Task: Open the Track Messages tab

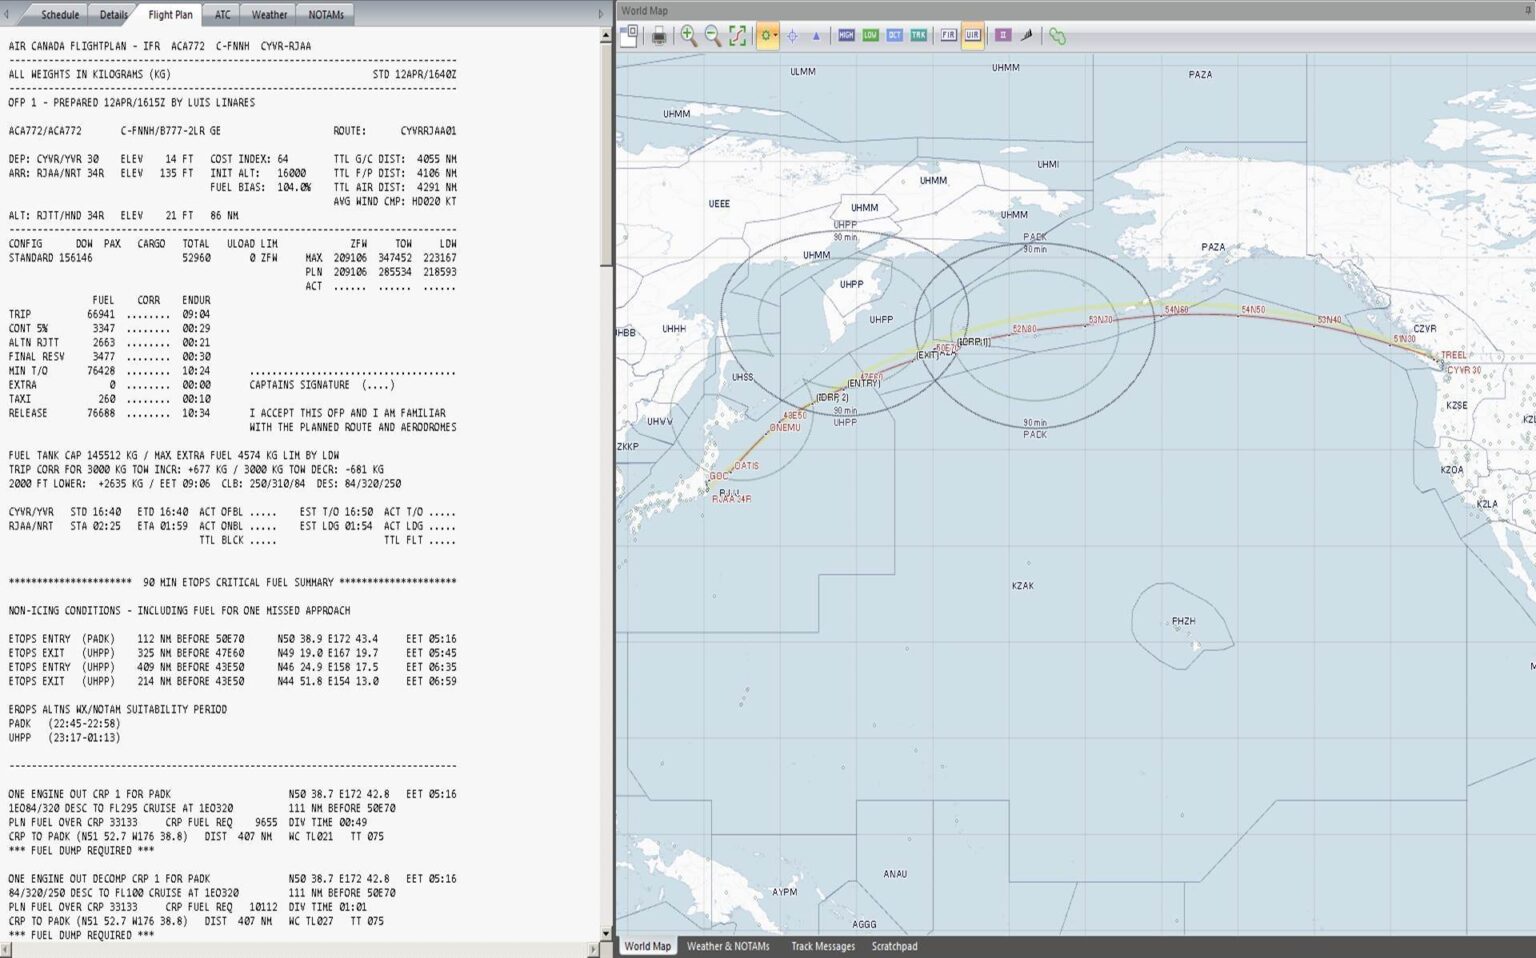Action: point(822,946)
